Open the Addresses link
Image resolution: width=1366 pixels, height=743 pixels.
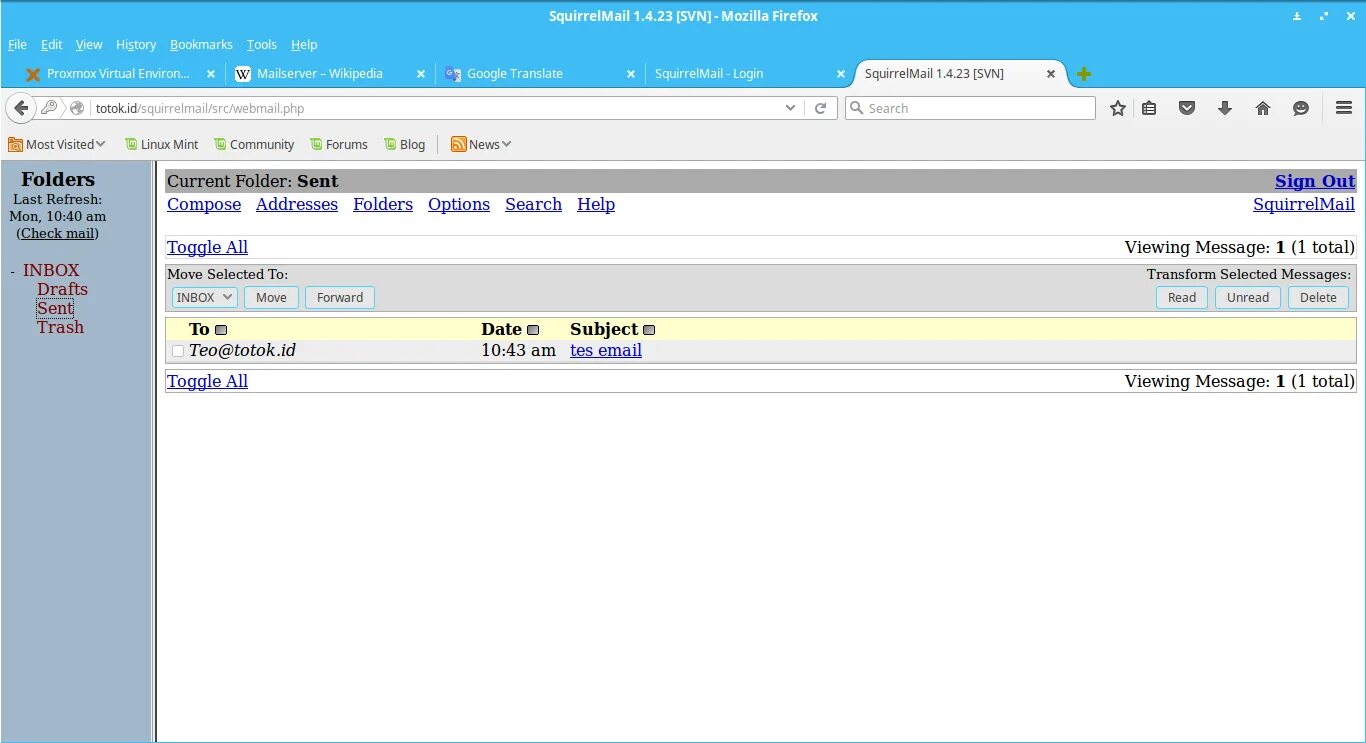click(x=297, y=204)
